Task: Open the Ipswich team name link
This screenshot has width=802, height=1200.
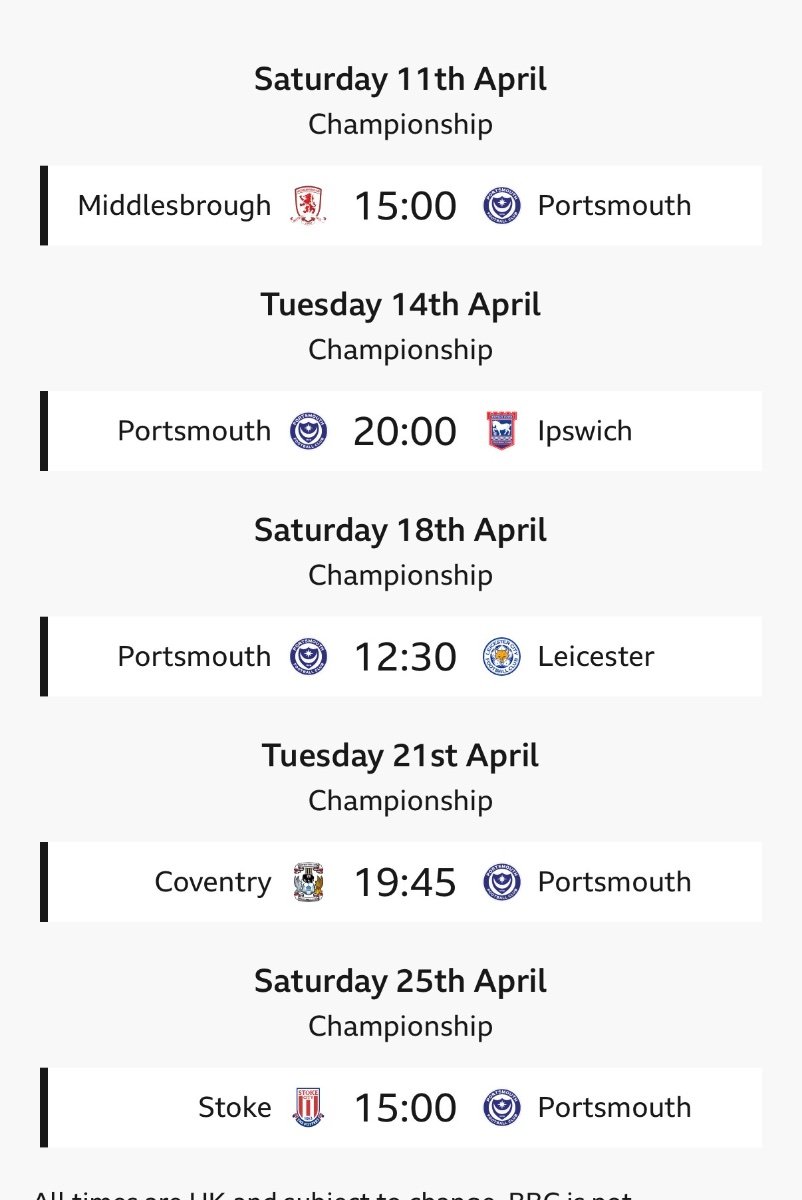Action: pos(585,431)
